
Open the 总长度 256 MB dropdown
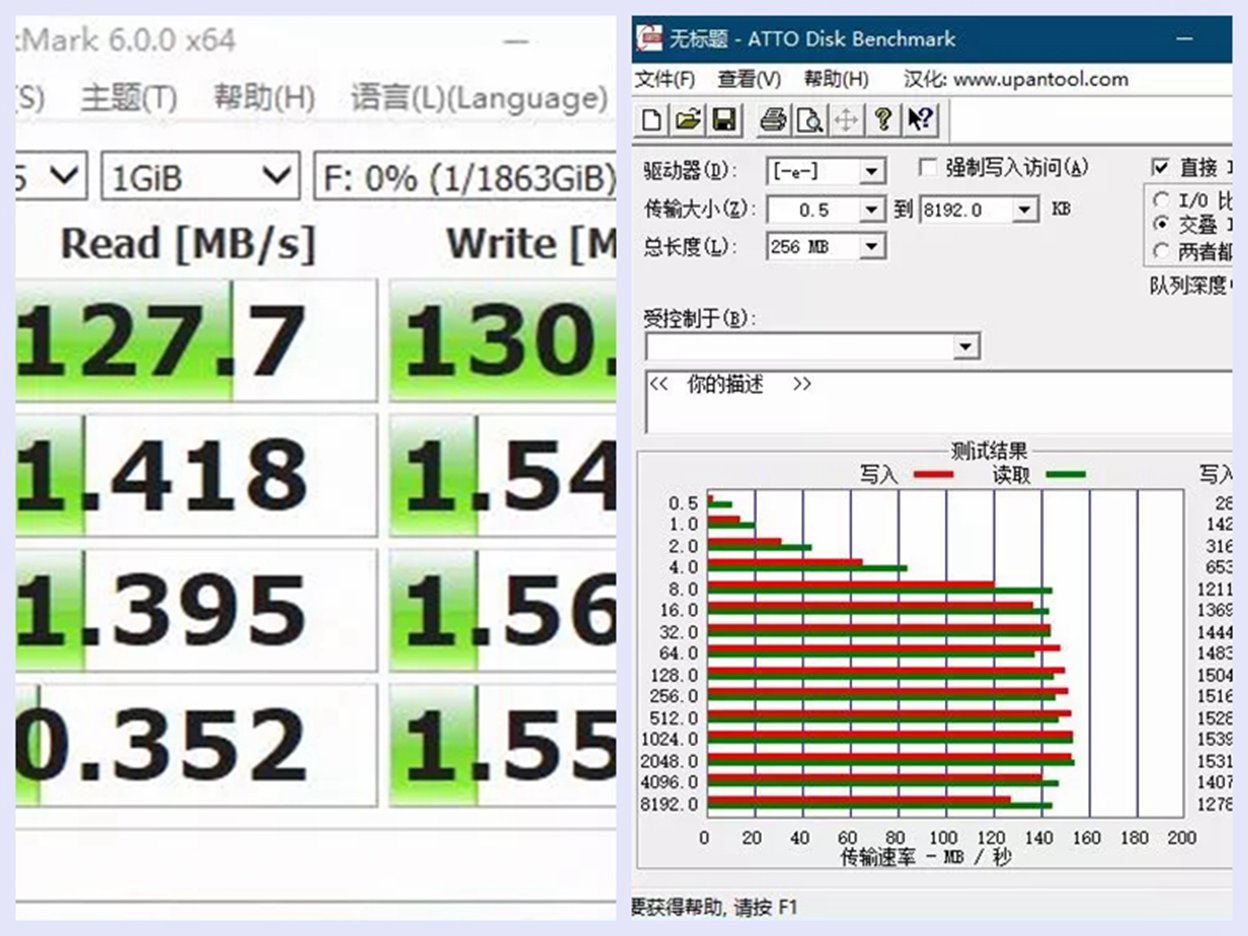873,246
